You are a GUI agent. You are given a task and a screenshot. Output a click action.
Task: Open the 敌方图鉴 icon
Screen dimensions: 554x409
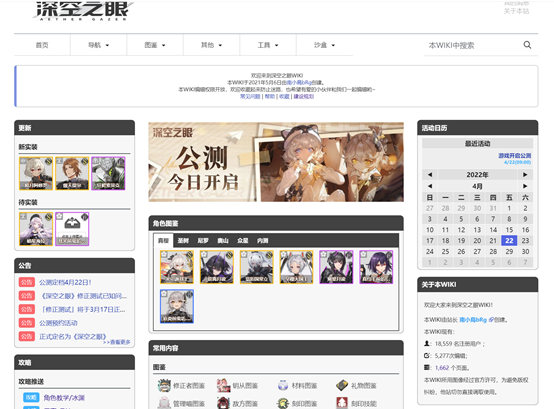pos(223,403)
